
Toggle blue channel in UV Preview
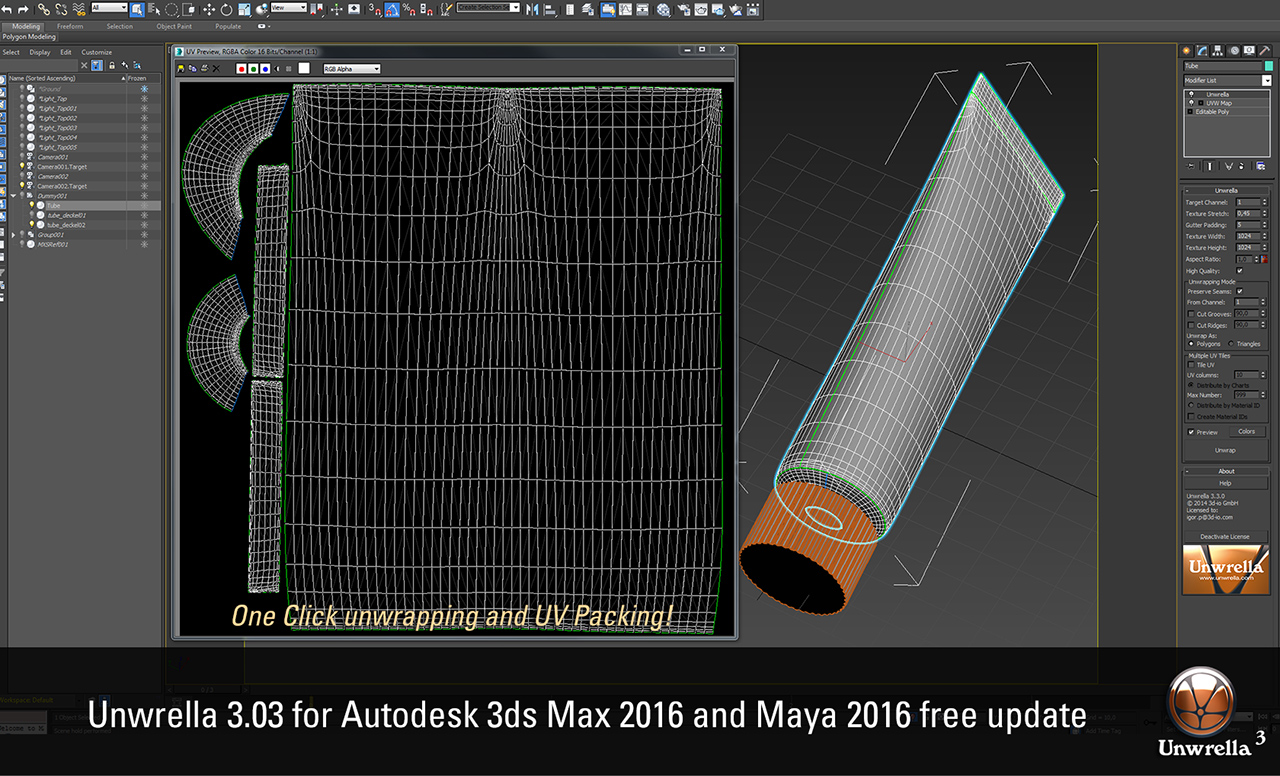coord(265,69)
